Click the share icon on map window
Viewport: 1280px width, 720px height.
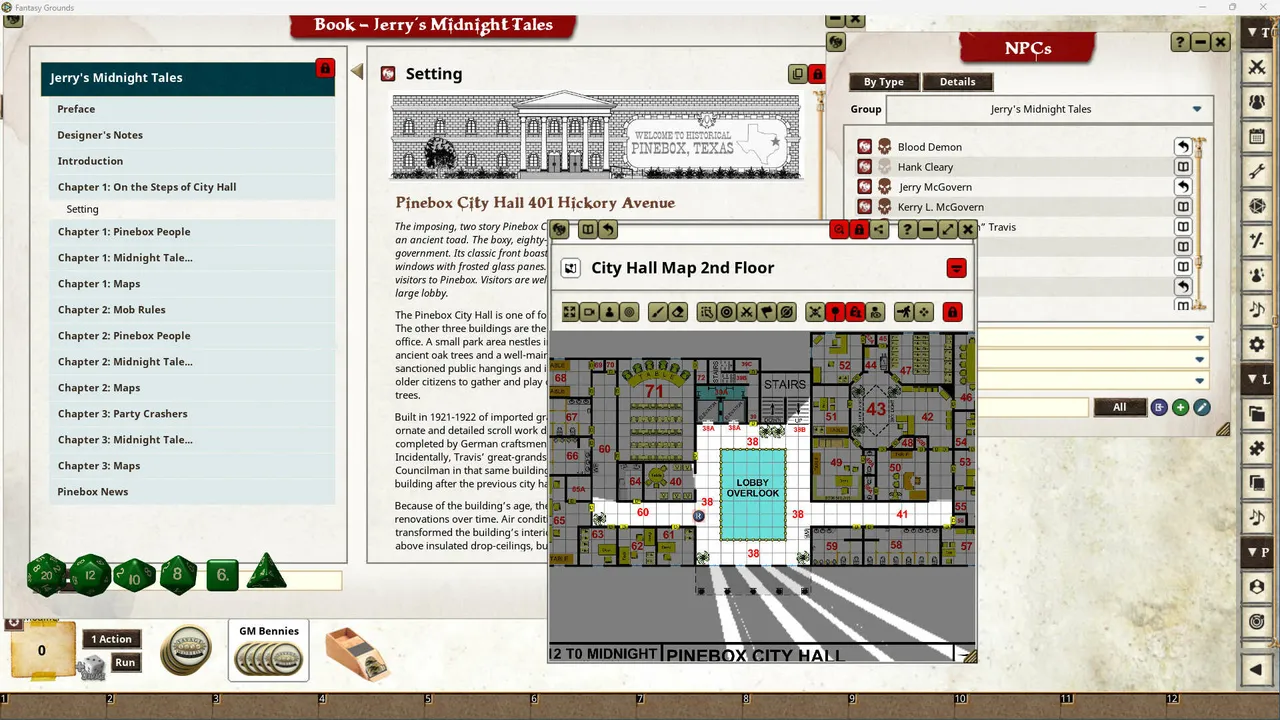(x=879, y=230)
